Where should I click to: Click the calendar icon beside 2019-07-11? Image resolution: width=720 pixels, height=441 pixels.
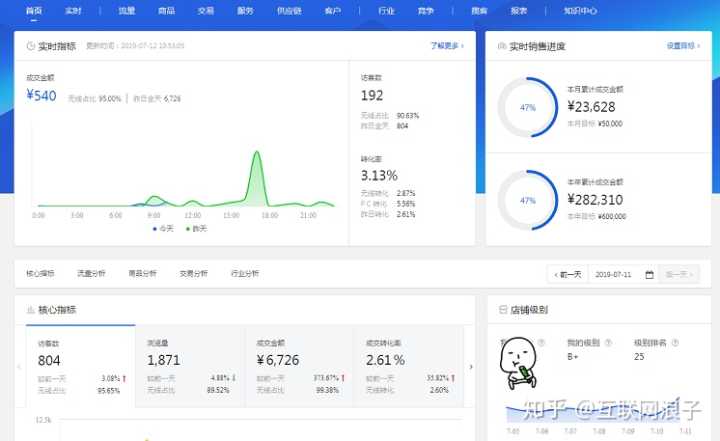coord(649,274)
